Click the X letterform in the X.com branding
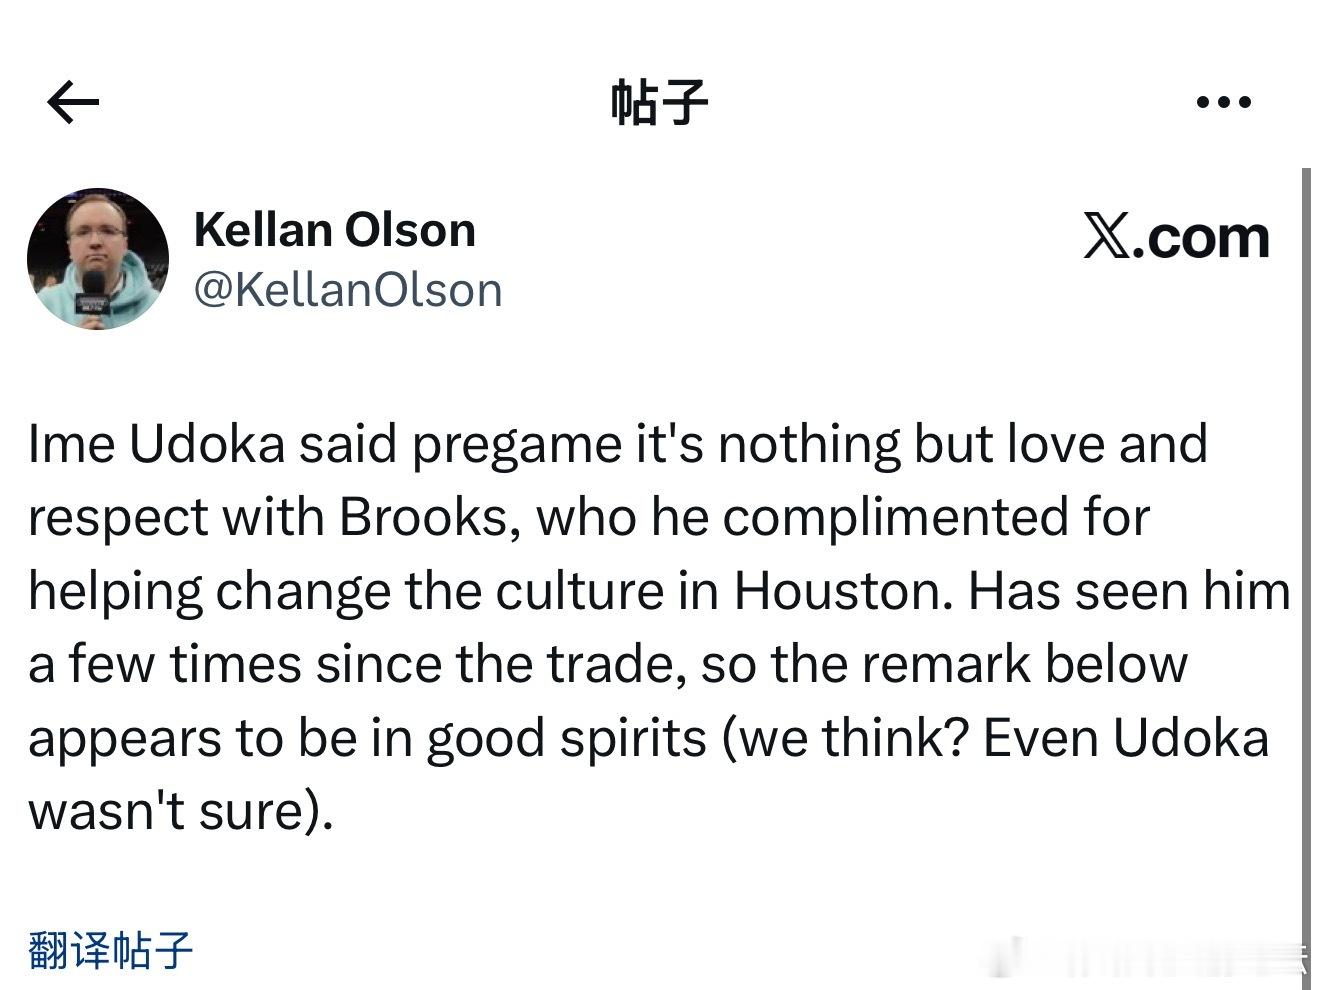Screen dimensions: 1320x990 [1103, 237]
